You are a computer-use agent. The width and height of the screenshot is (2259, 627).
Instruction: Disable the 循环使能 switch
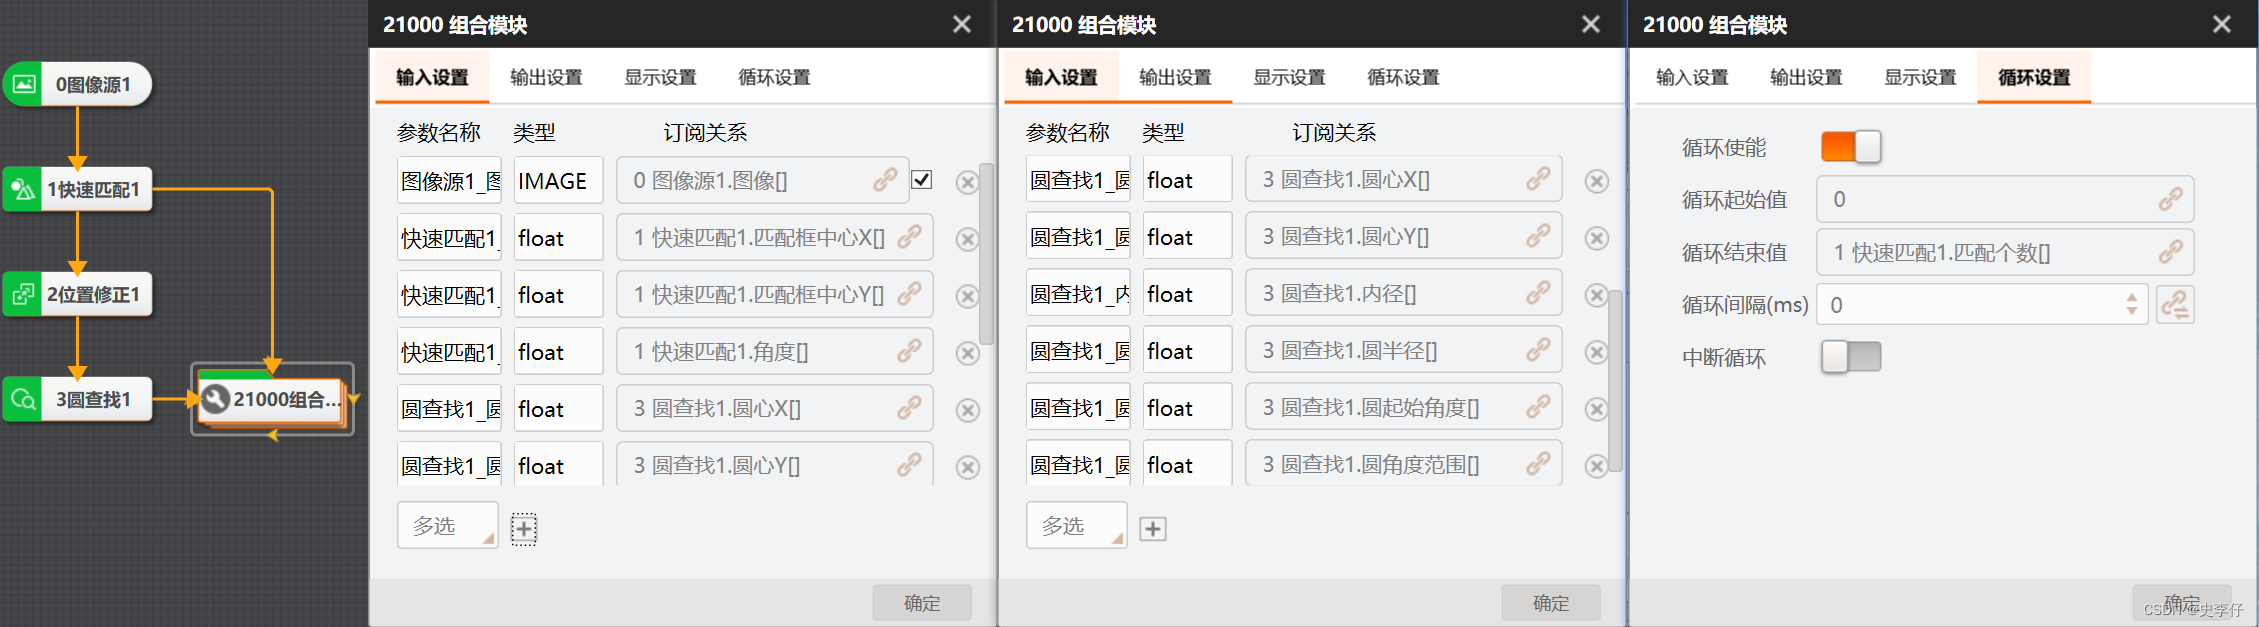pyautogui.click(x=1851, y=147)
